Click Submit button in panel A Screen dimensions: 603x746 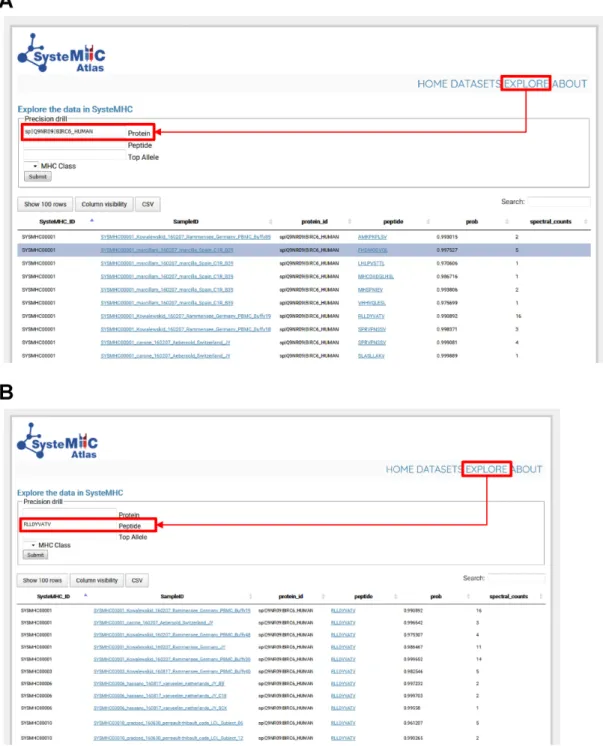pyautogui.click(x=38, y=177)
